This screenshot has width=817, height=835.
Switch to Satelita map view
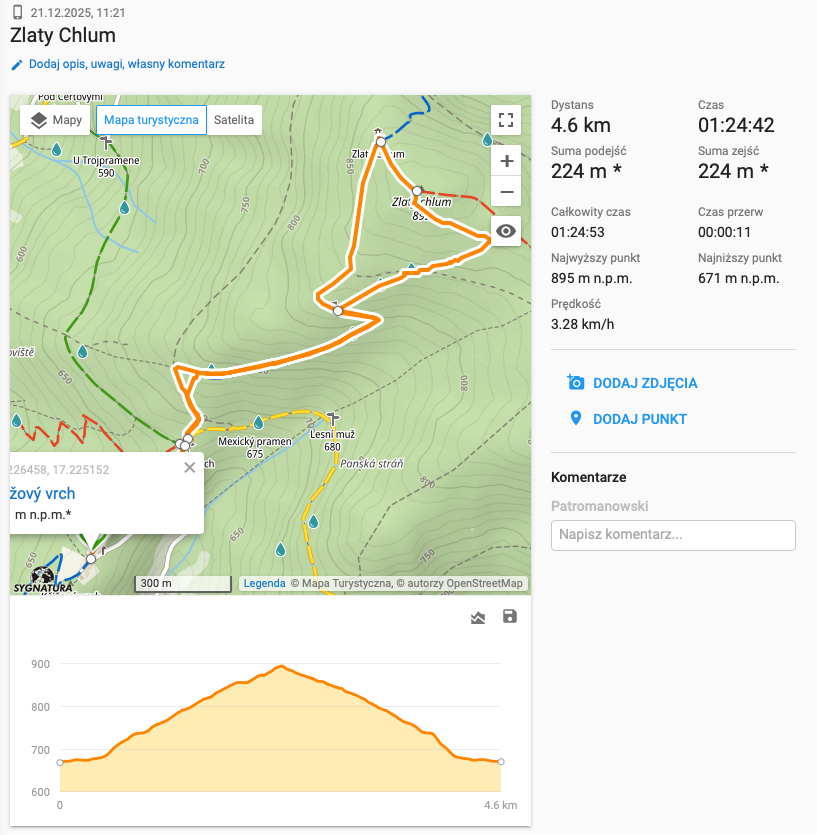(x=234, y=121)
